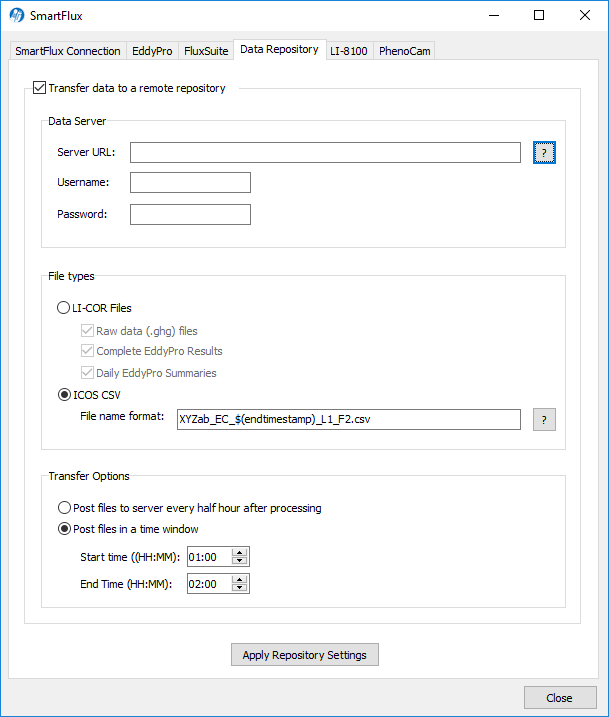Click into the Server URL field
Image resolution: width=609 pixels, height=717 pixels.
[x=325, y=152]
